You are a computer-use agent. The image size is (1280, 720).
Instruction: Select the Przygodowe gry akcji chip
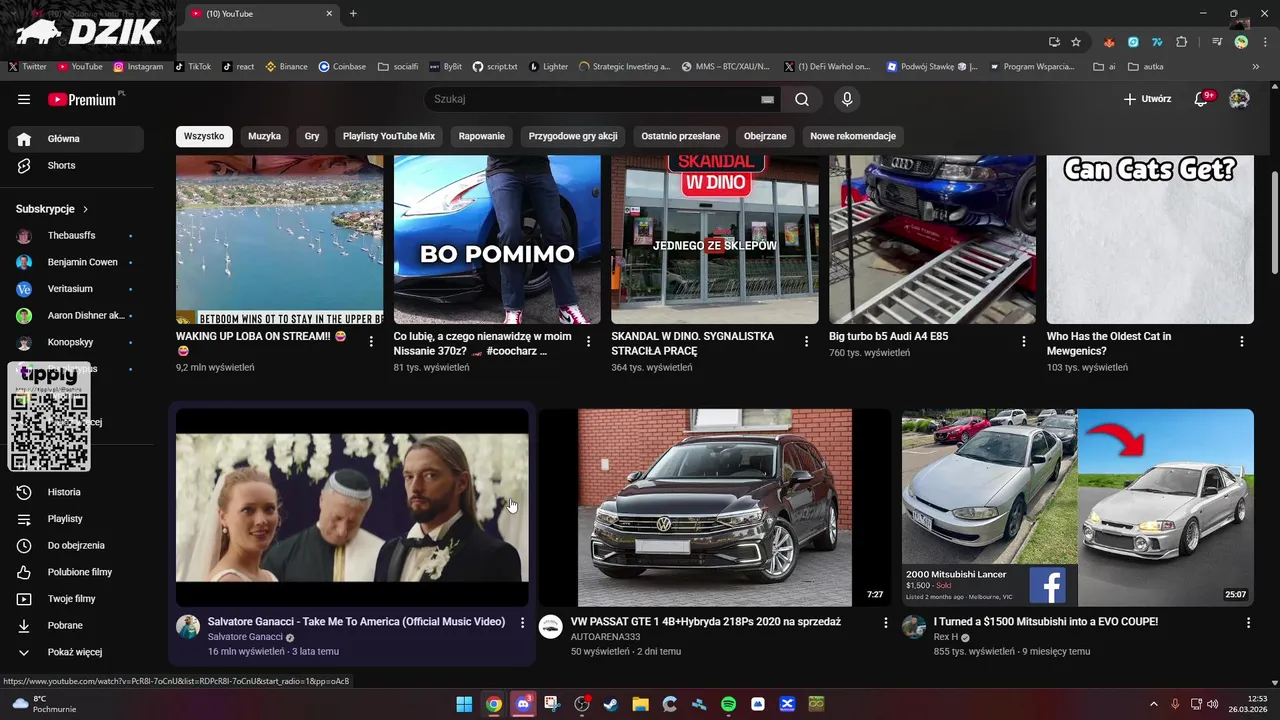(573, 136)
